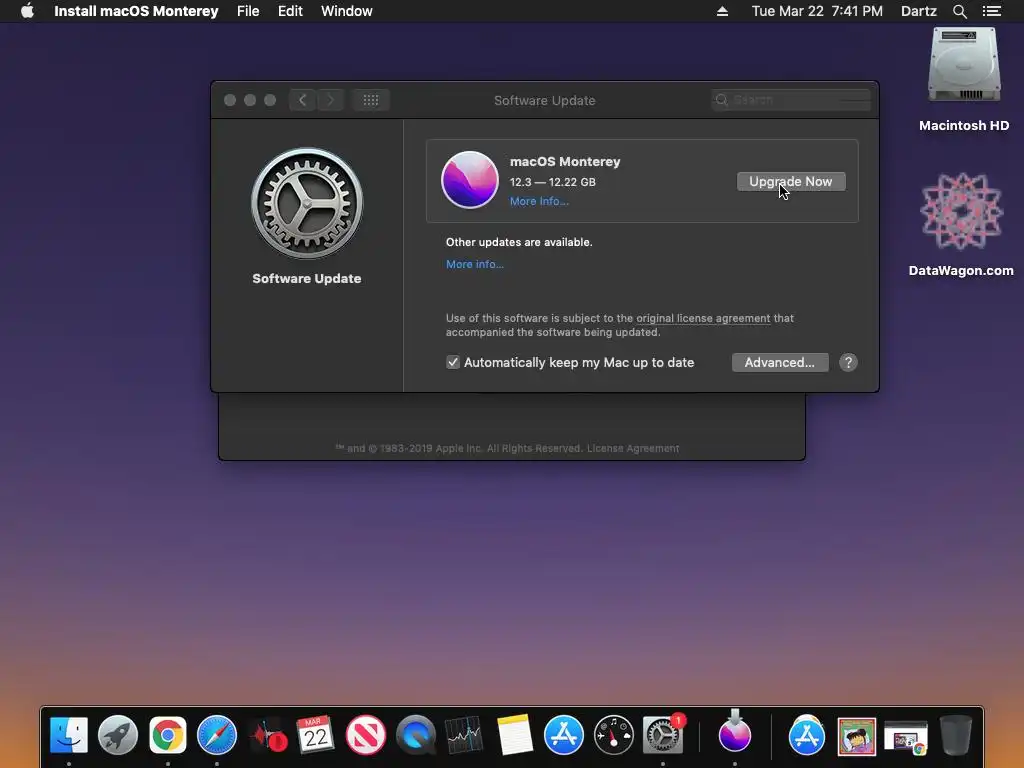1024x768 pixels.
Task: Open the Calendar app showing 22
Action: pyautogui.click(x=315, y=735)
